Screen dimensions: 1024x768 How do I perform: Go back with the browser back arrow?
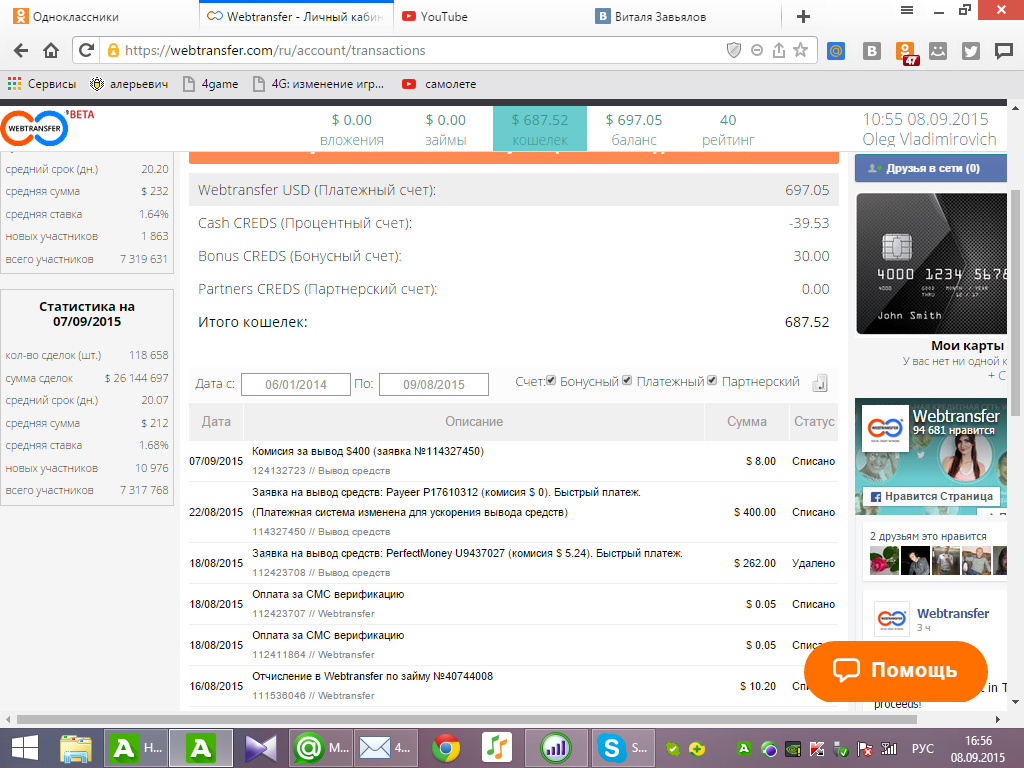21,50
